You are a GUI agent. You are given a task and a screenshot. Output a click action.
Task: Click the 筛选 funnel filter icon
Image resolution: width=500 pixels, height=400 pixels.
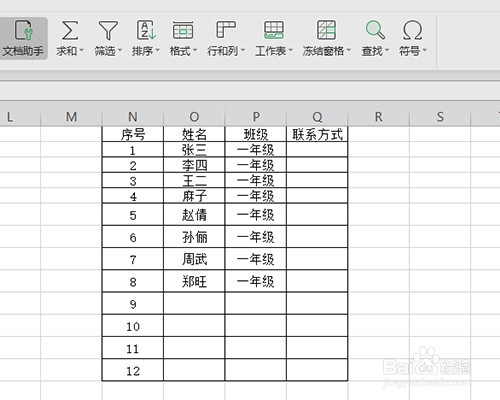point(108,30)
